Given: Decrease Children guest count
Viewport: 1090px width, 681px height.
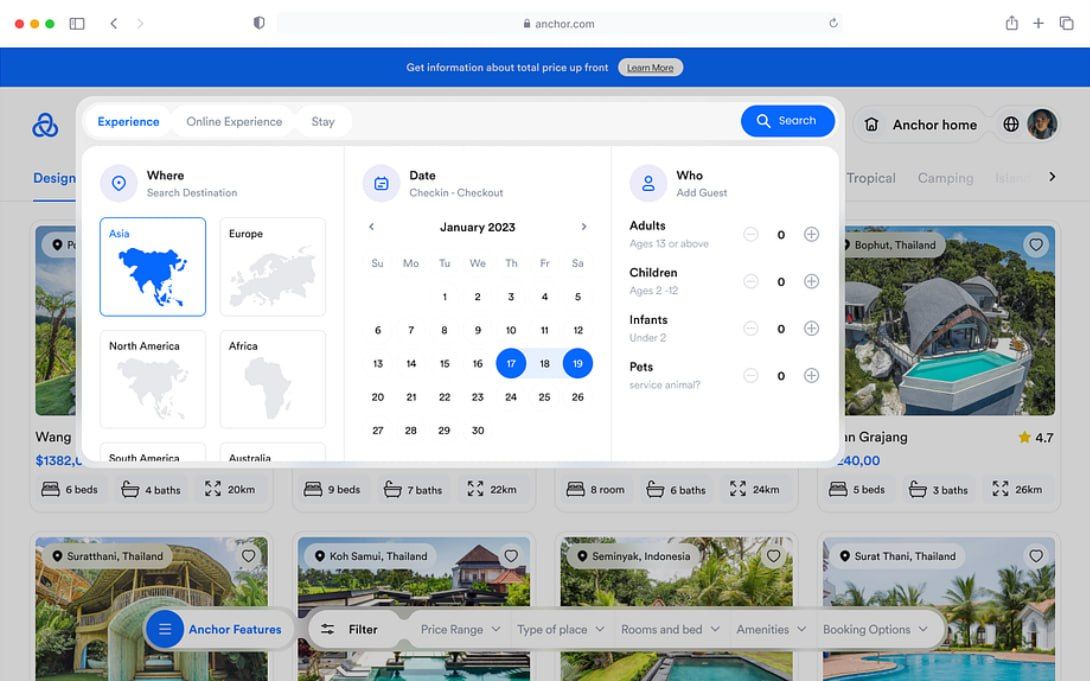Looking at the screenshot, I should click(x=751, y=282).
